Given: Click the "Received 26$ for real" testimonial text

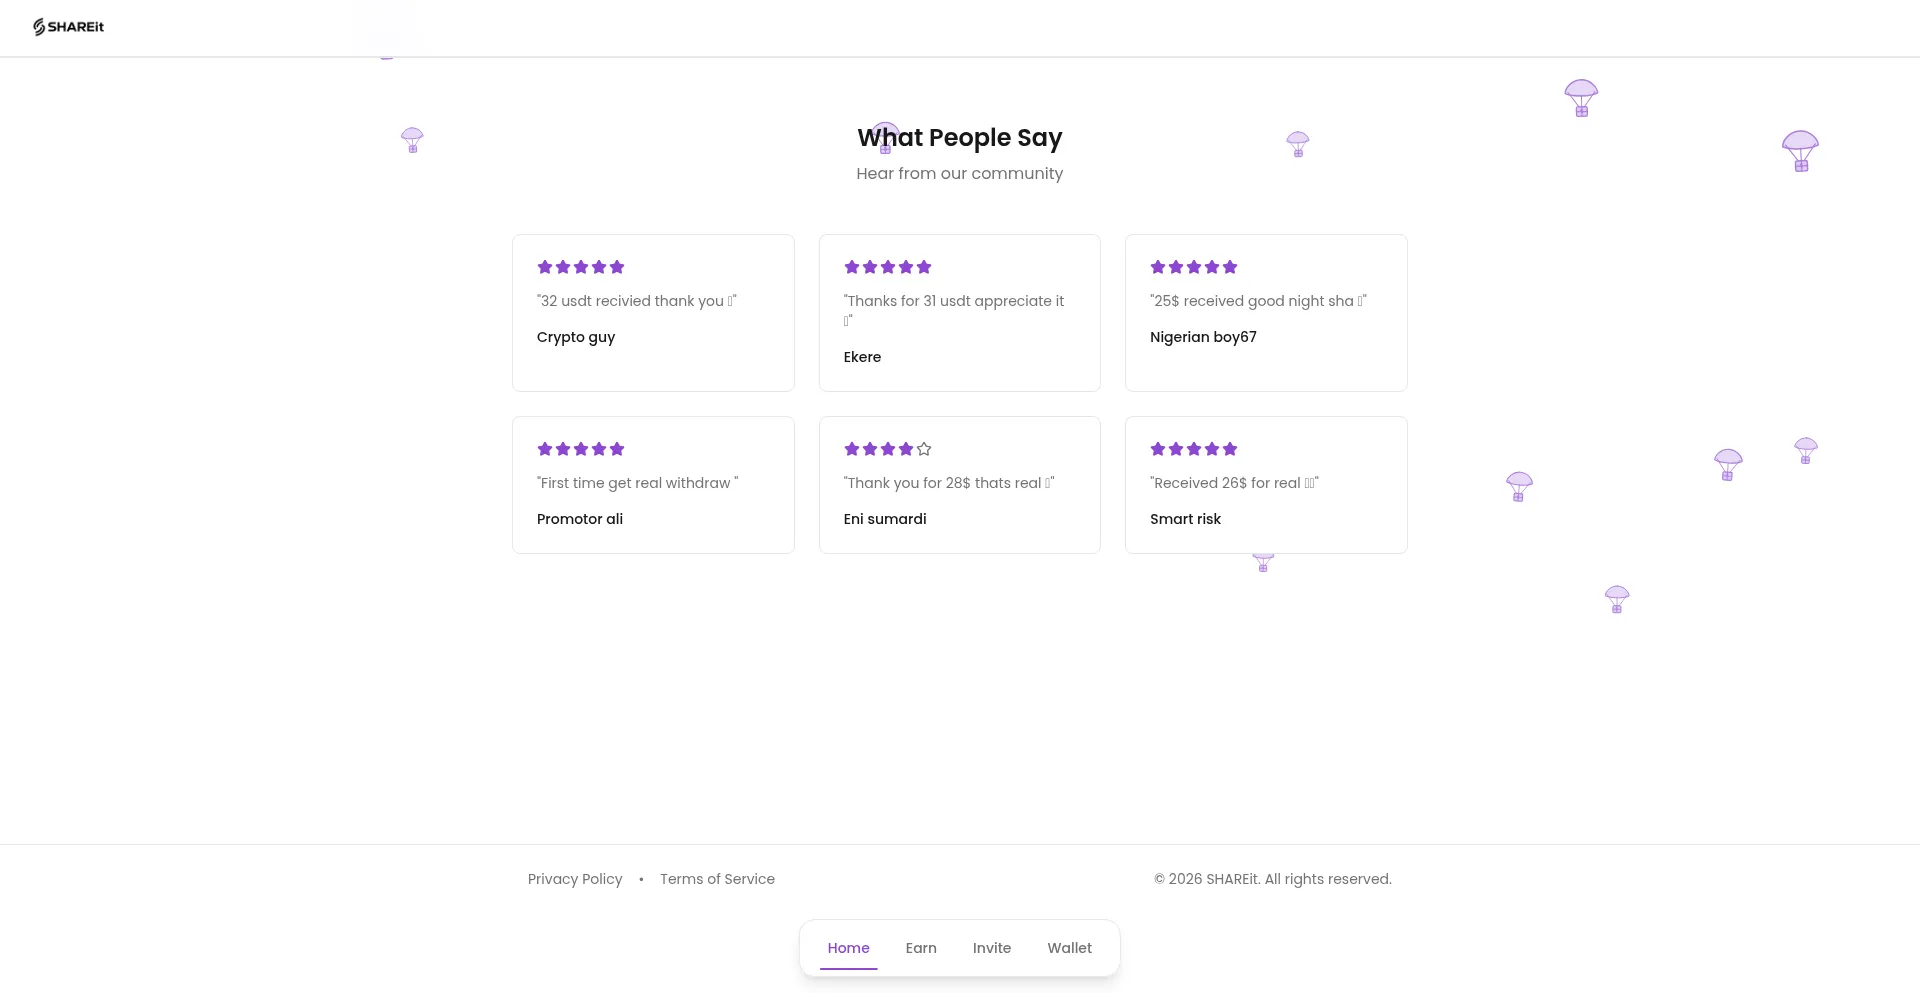Looking at the screenshot, I should coord(1234,483).
